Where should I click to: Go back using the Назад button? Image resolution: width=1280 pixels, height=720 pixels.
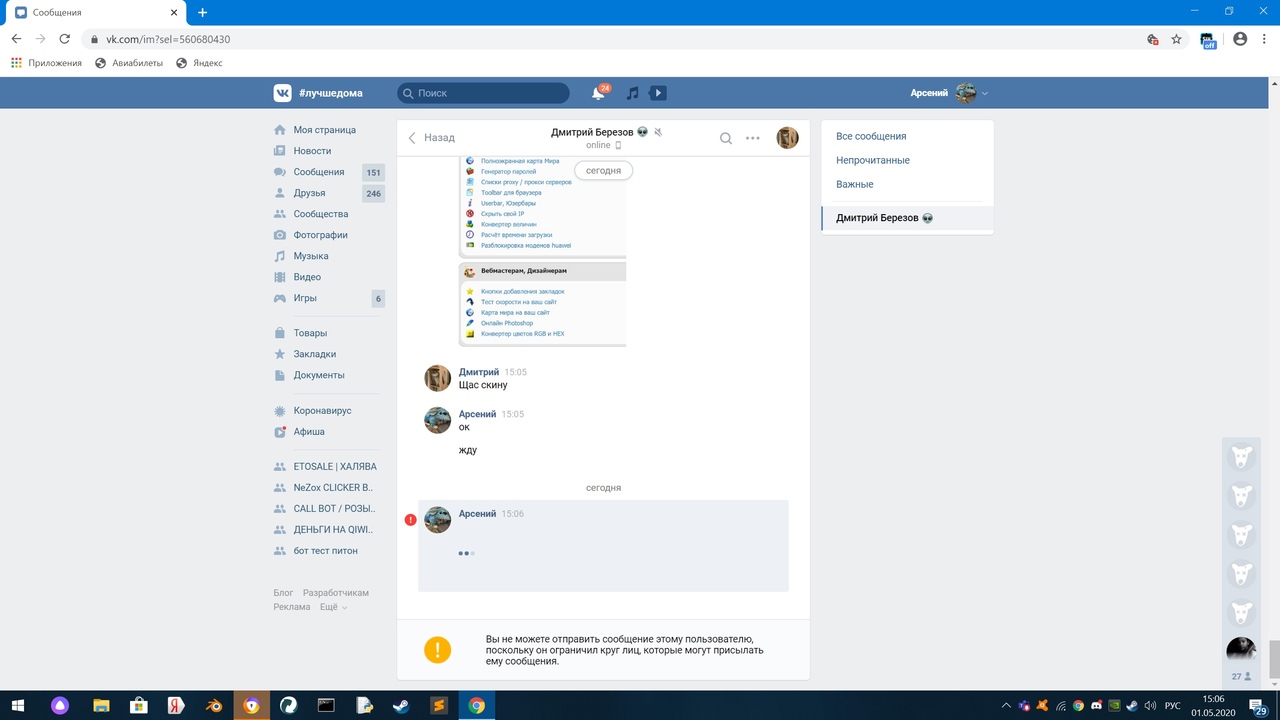pos(431,138)
